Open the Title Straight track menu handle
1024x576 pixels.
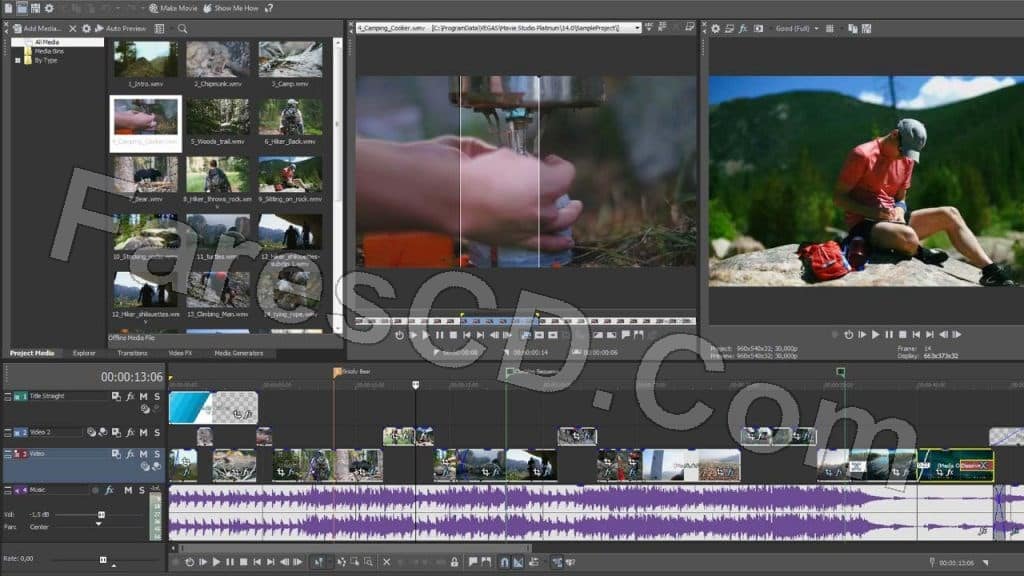8,396
